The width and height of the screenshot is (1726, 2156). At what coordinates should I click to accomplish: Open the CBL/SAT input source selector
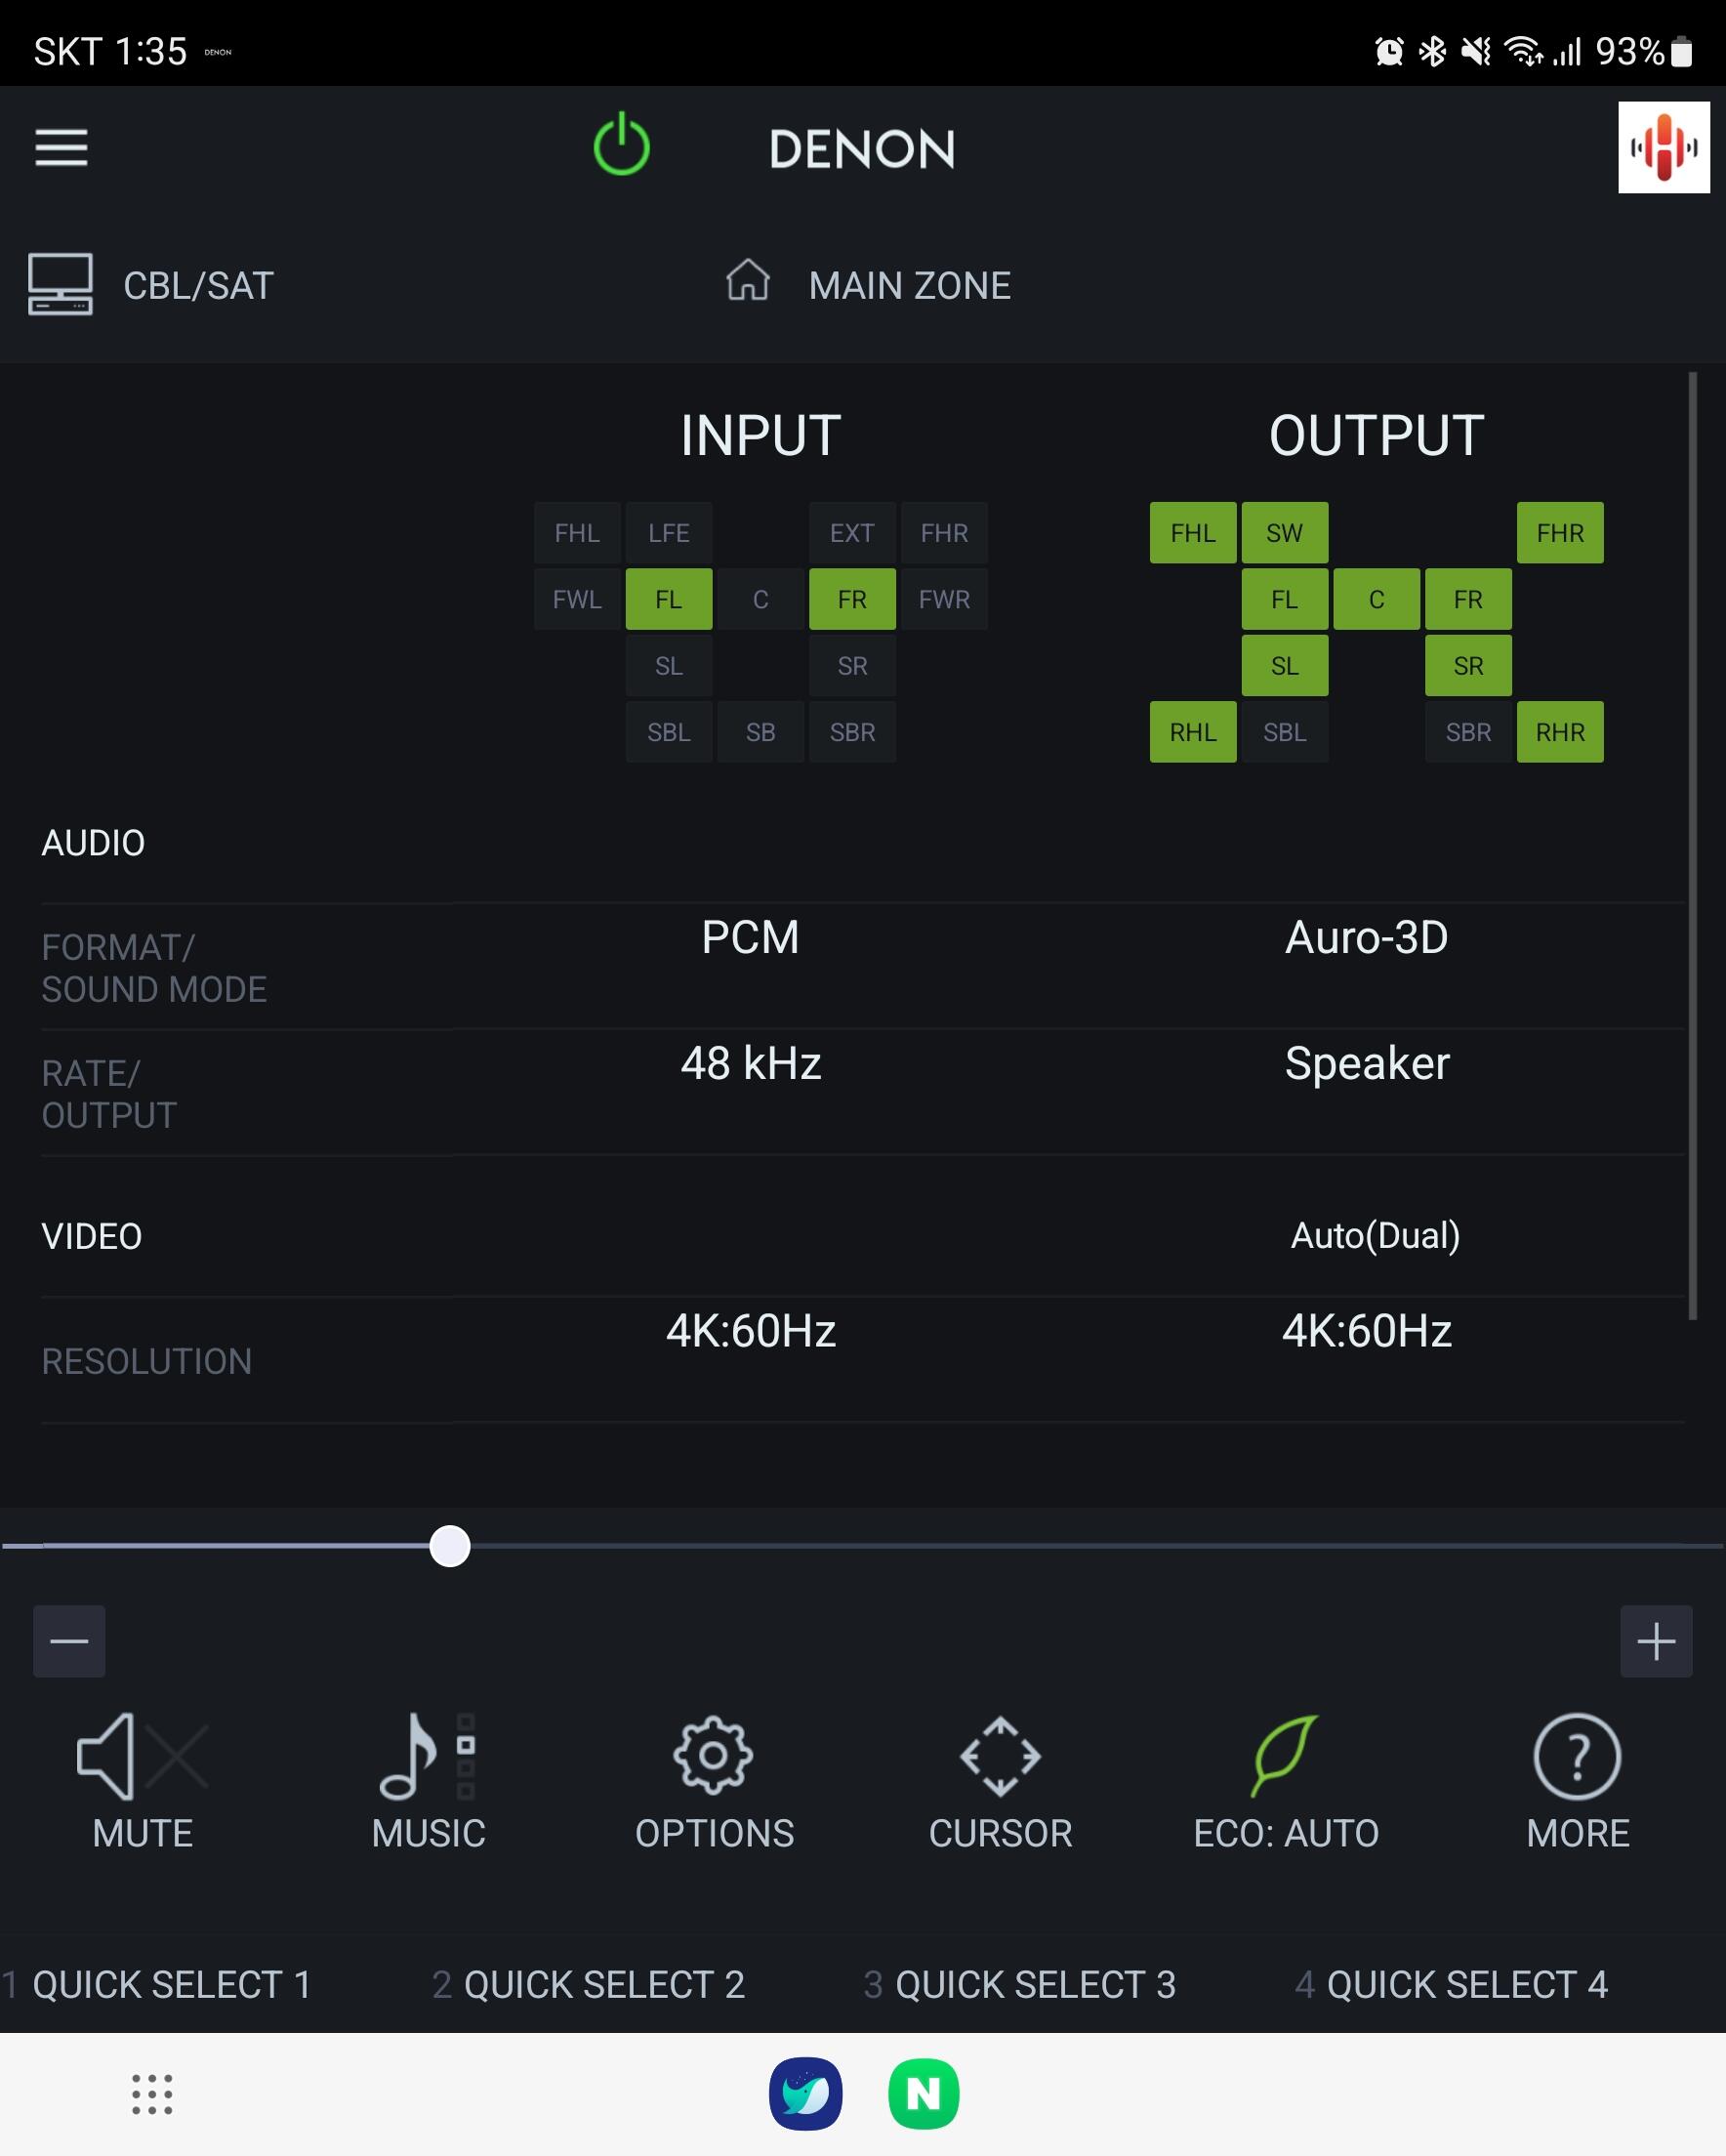point(198,286)
